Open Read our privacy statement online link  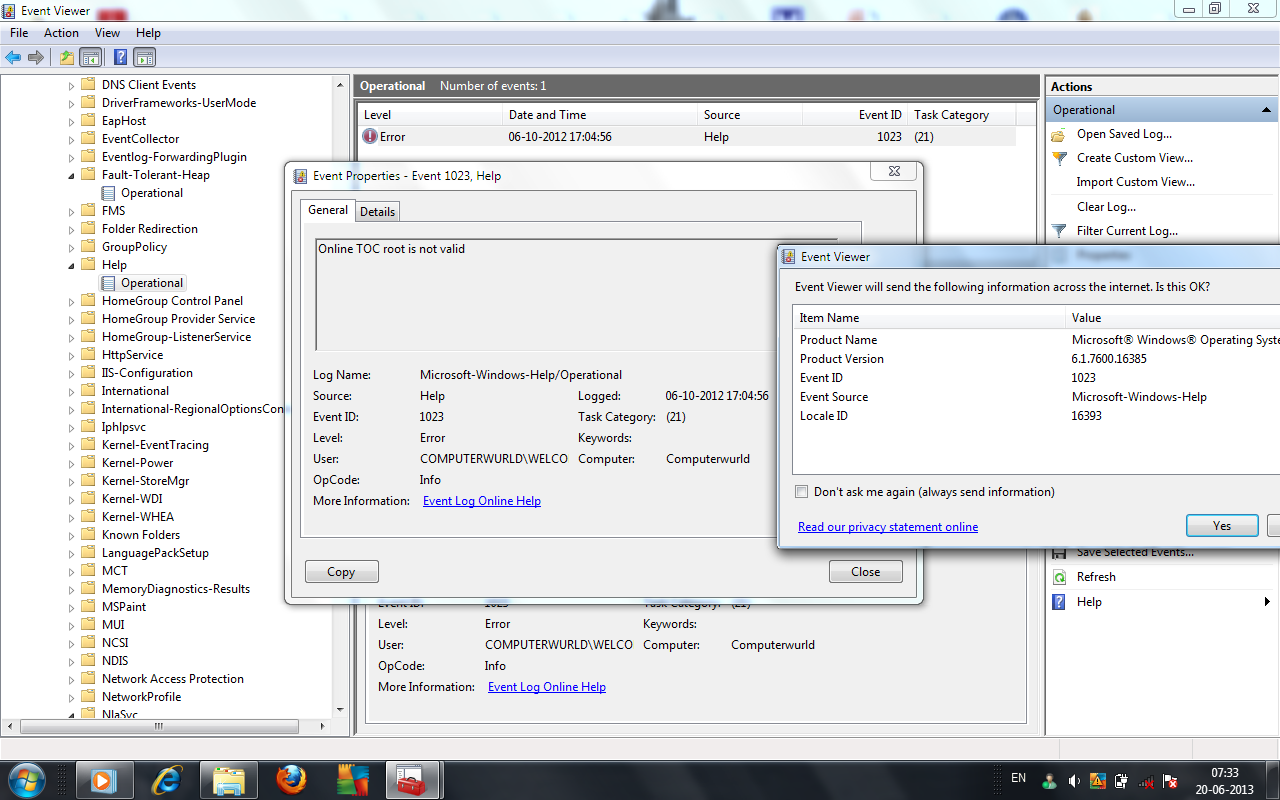888,527
